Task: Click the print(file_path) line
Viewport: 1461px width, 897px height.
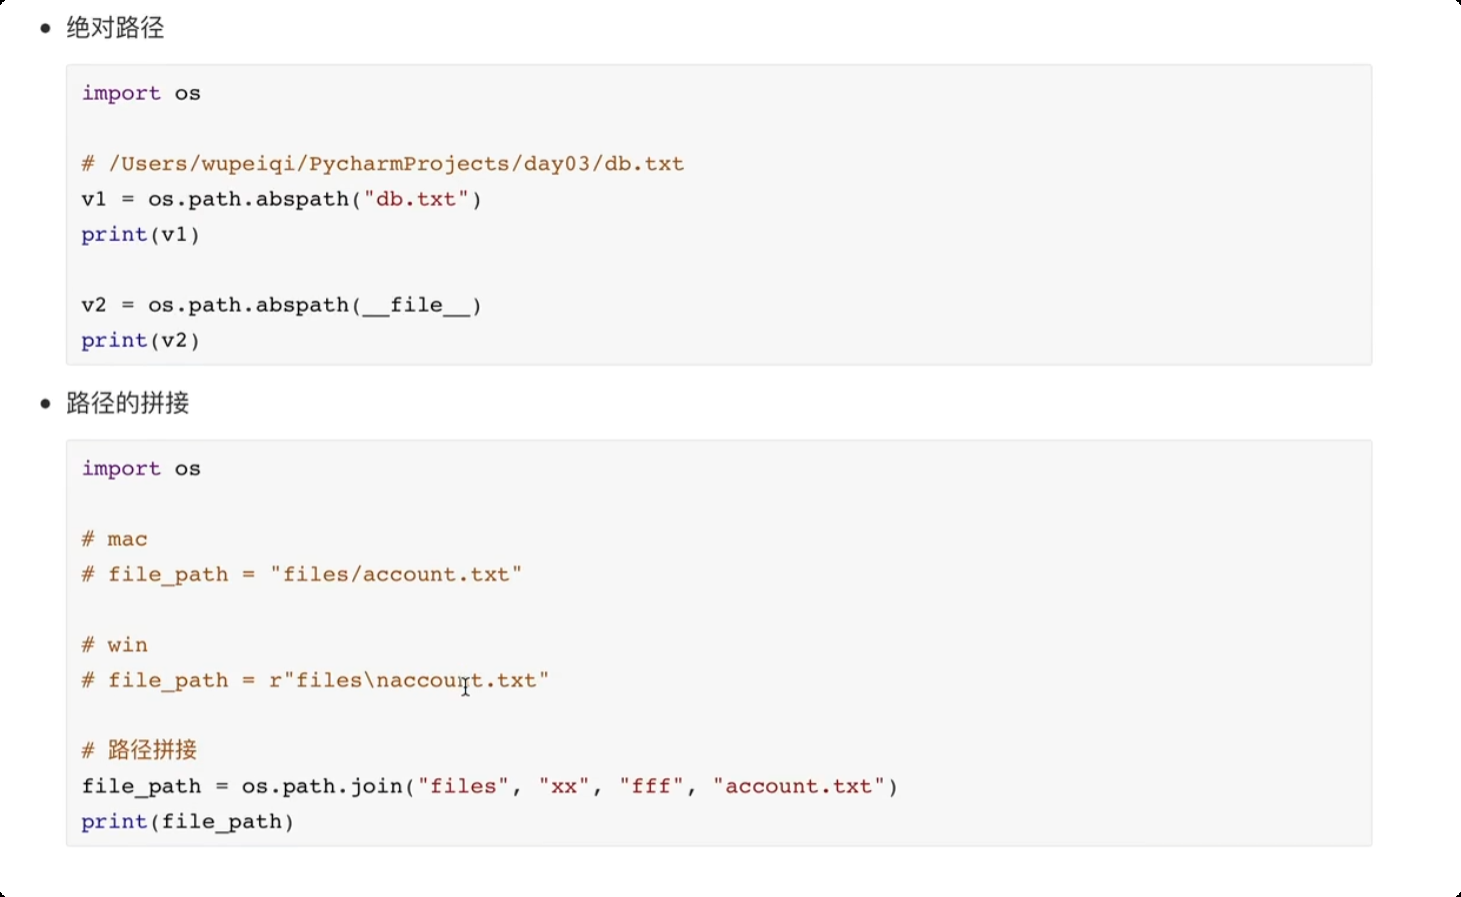Action: click(188, 822)
